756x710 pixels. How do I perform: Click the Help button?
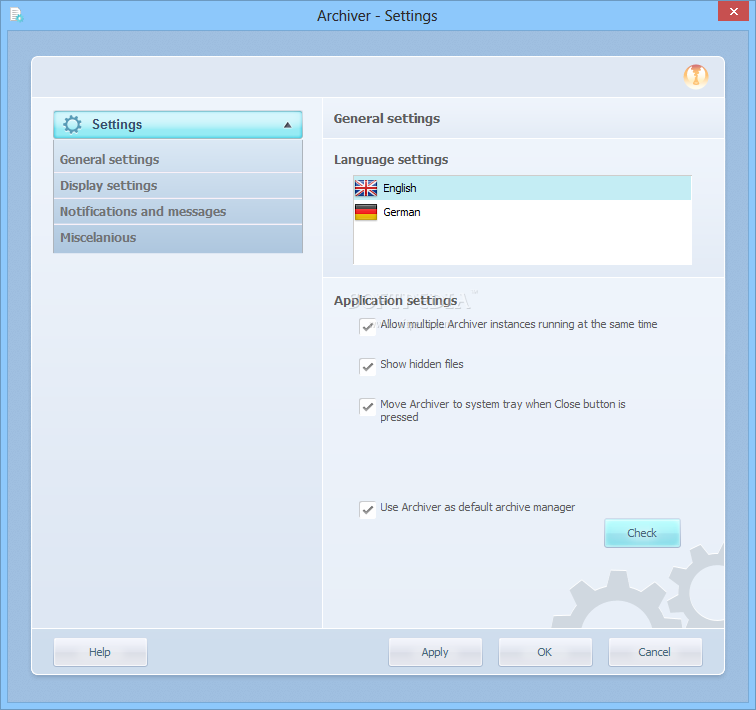pos(100,652)
